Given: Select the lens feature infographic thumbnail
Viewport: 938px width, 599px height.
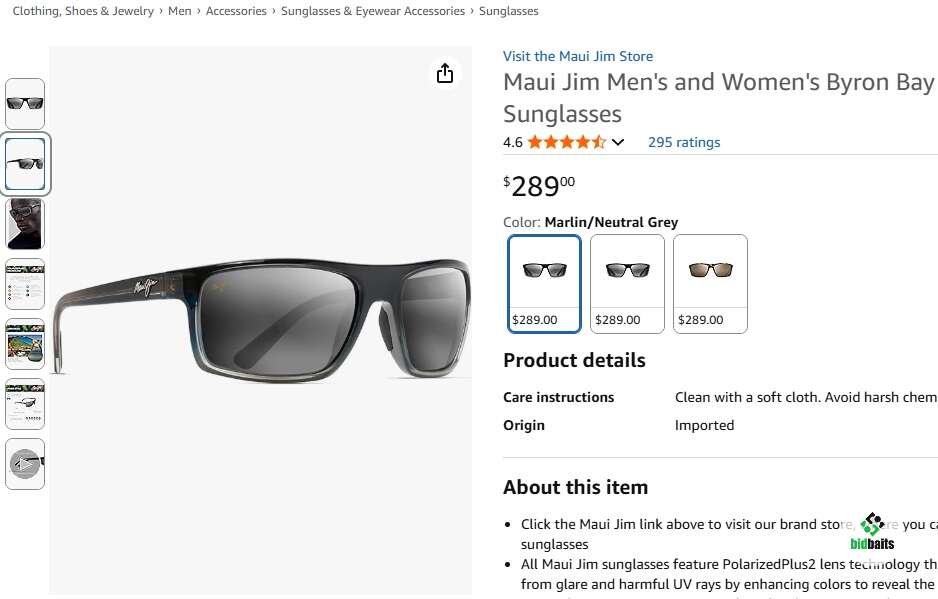Looking at the screenshot, I should (25, 283).
